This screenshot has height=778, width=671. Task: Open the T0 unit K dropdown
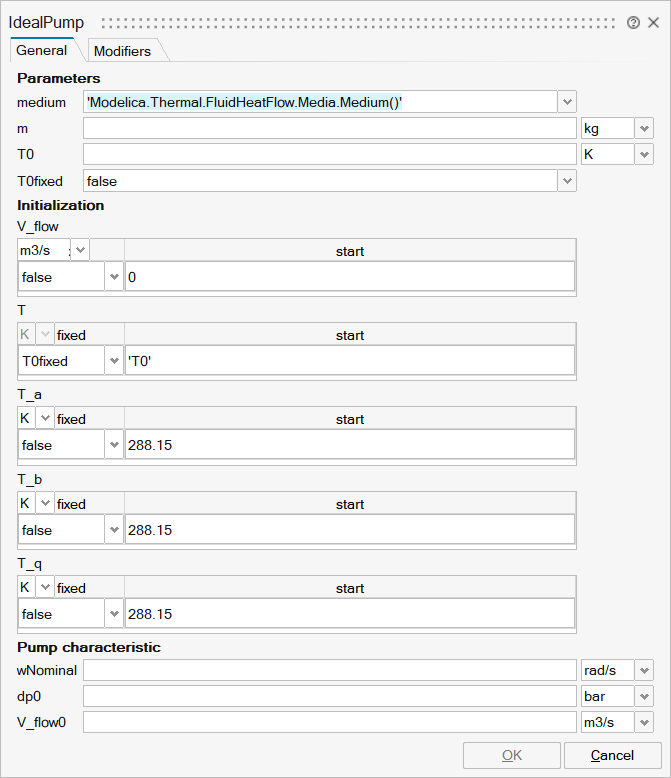point(644,155)
